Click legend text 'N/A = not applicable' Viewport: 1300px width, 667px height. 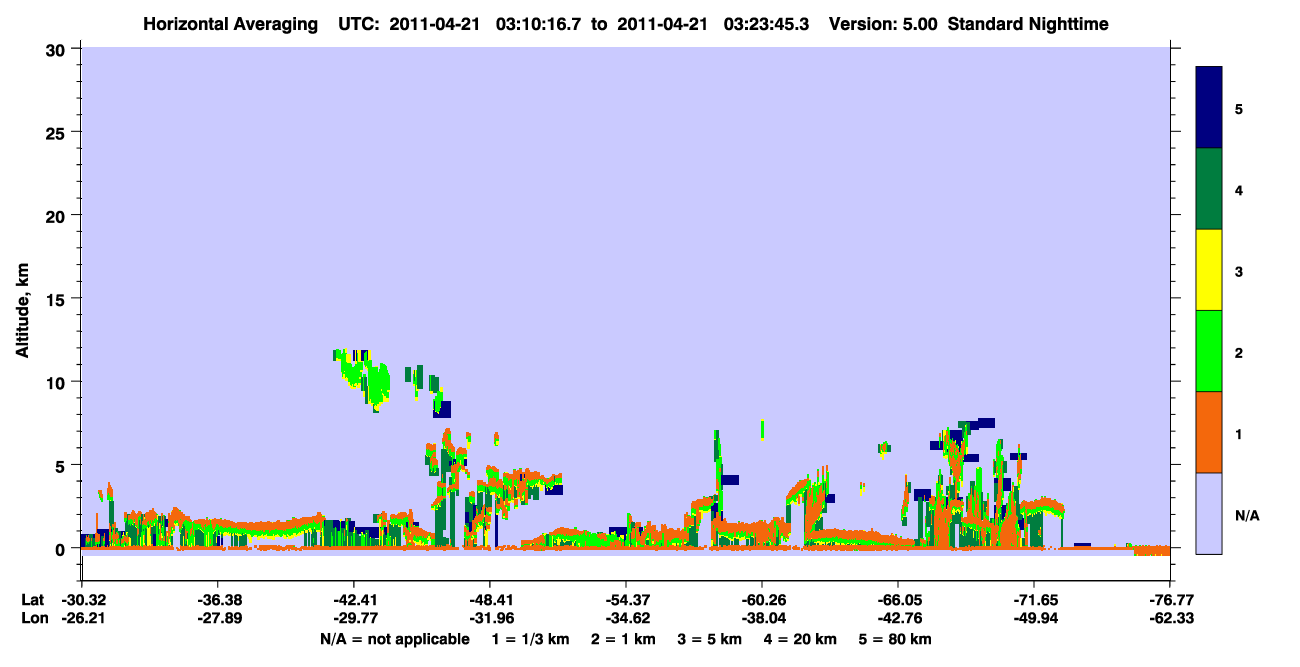[394, 639]
